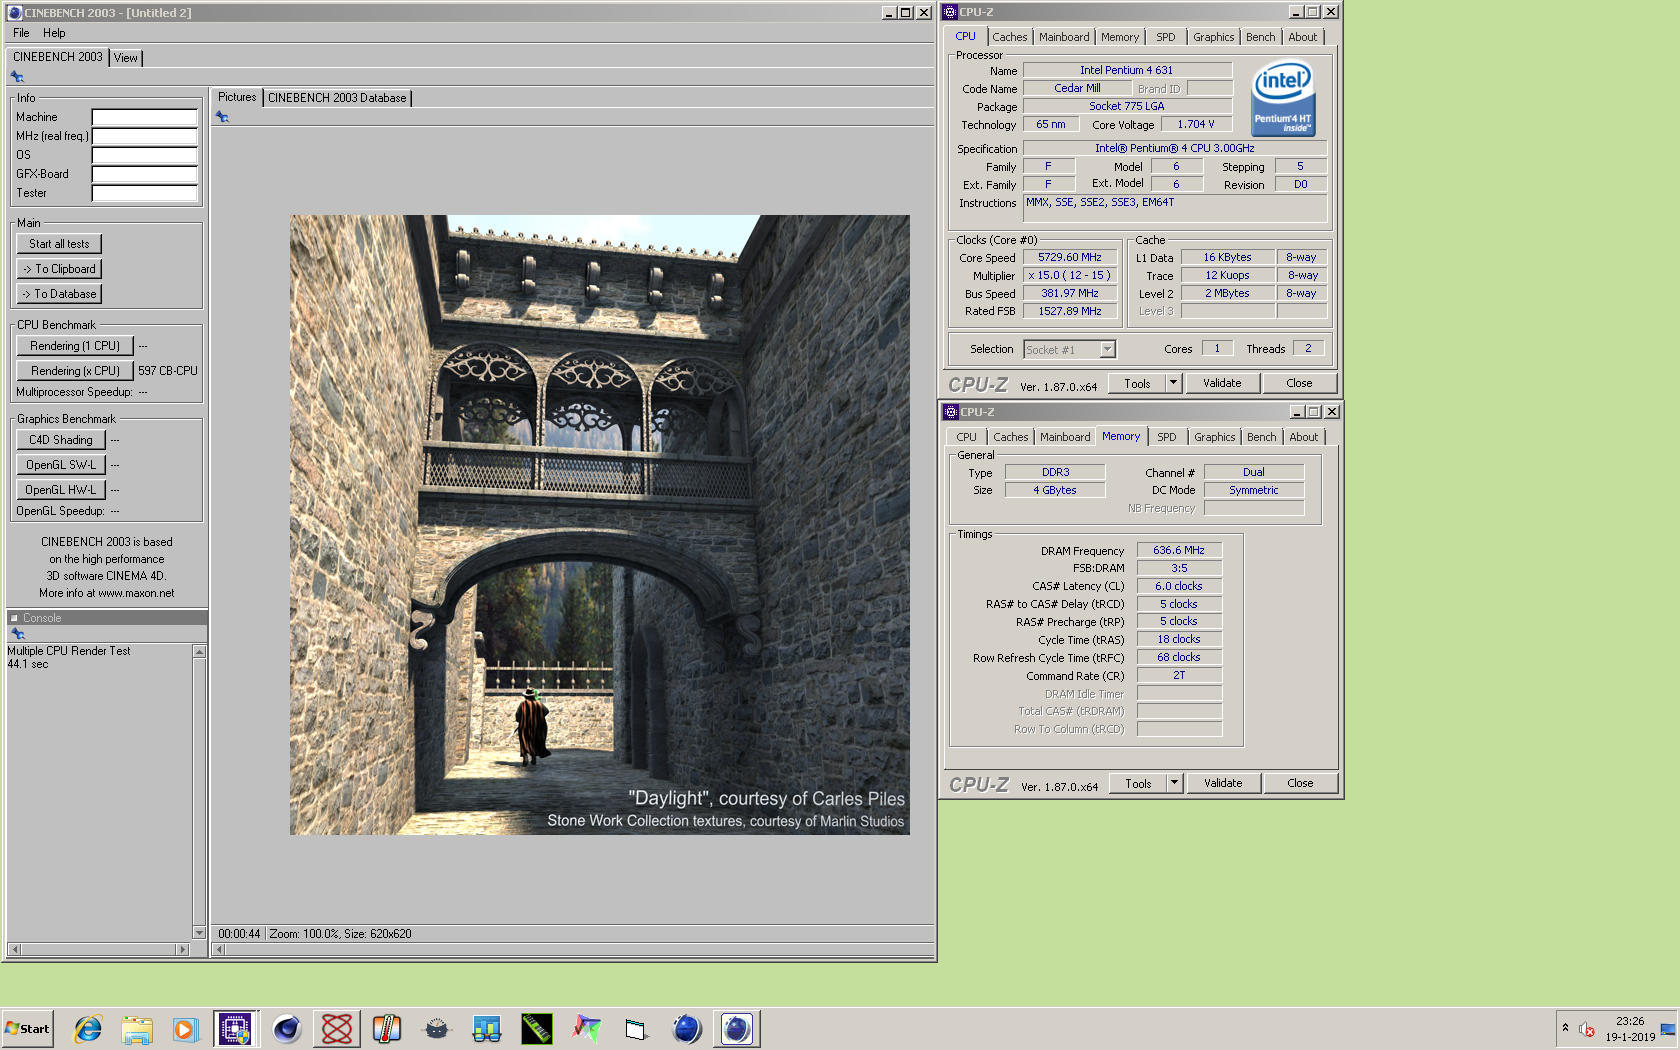The image size is (1680, 1050).
Task: Click the blue globe CINEBENCH taskbar icon
Action: pyautogui.click(x=687, y=1028)
